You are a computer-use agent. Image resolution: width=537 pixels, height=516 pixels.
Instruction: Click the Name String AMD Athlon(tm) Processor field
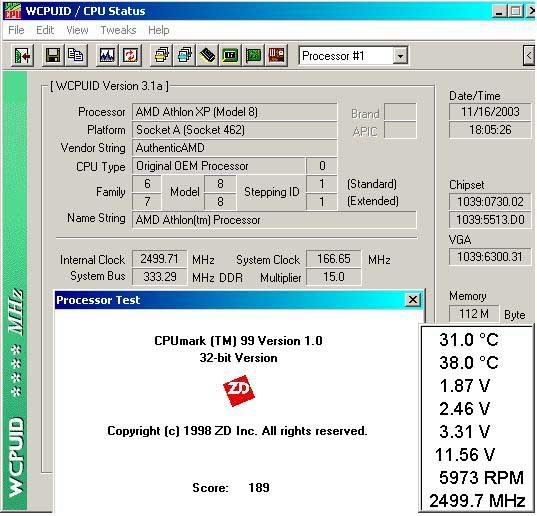(x=274, y=220)
